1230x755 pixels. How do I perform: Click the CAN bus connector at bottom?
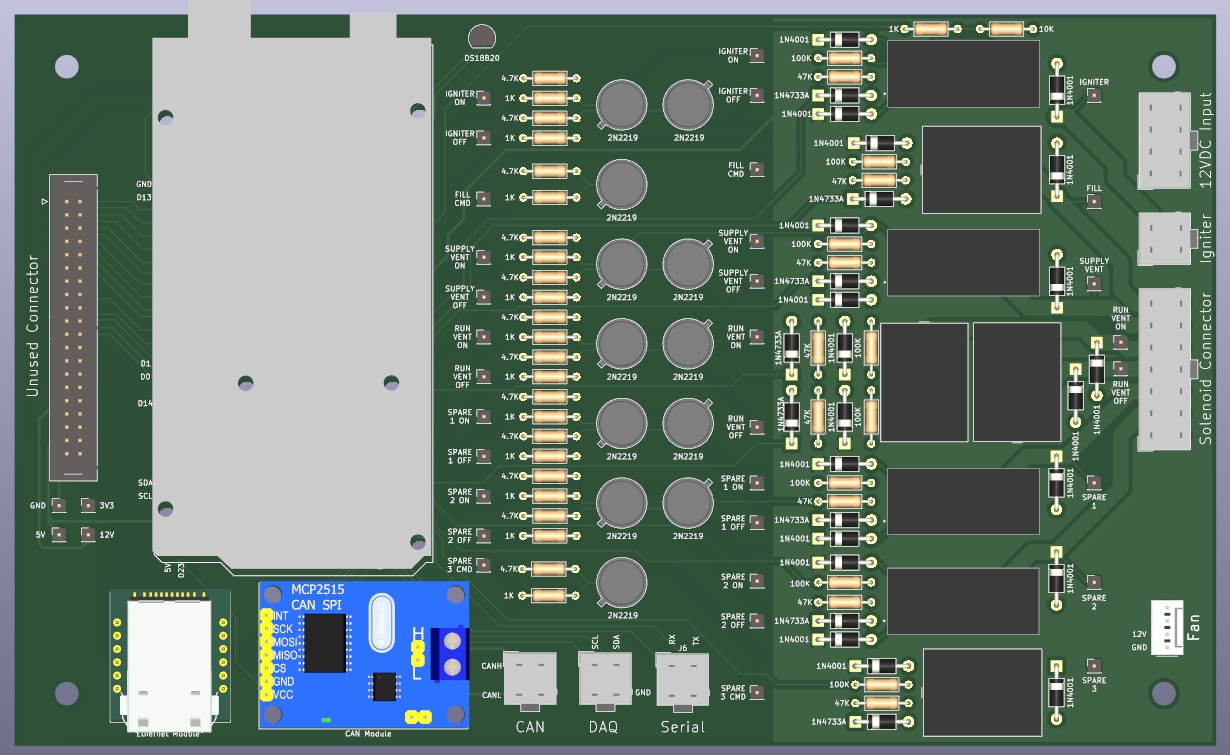click(x=529, y=678)
